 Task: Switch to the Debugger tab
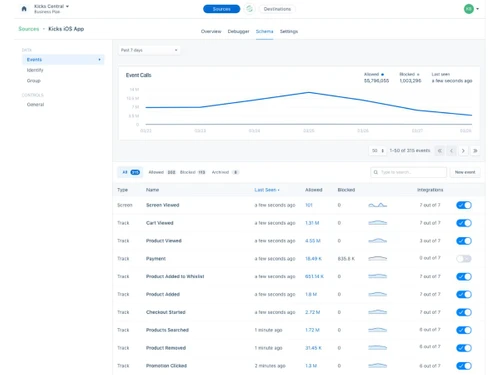[238, 31]
